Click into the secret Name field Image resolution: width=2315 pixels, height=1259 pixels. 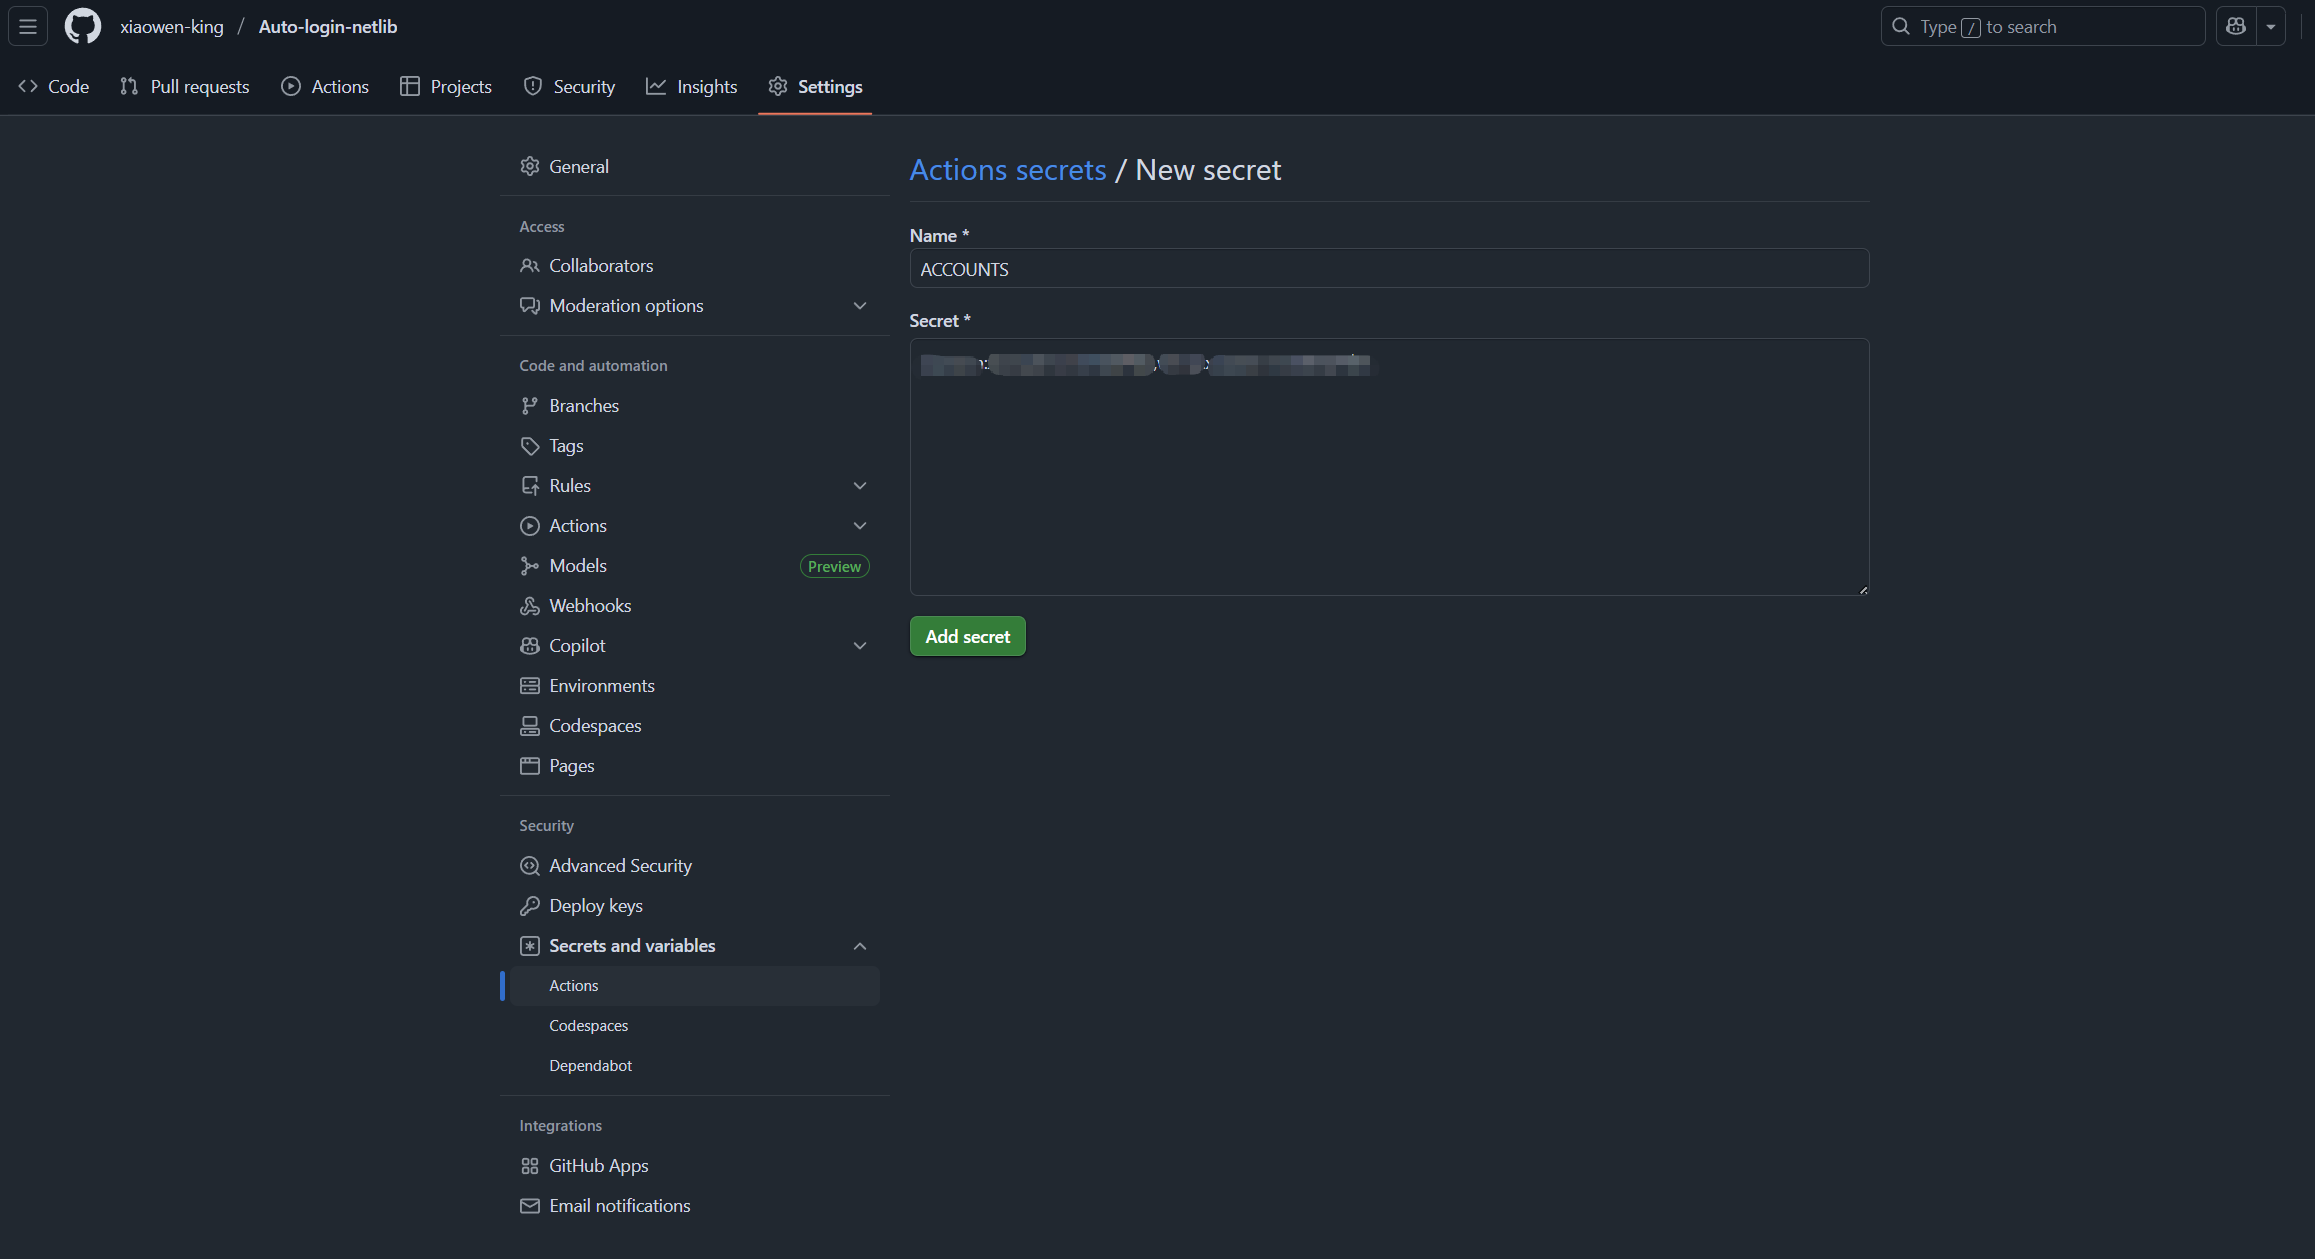click(x=1388, y=269)
